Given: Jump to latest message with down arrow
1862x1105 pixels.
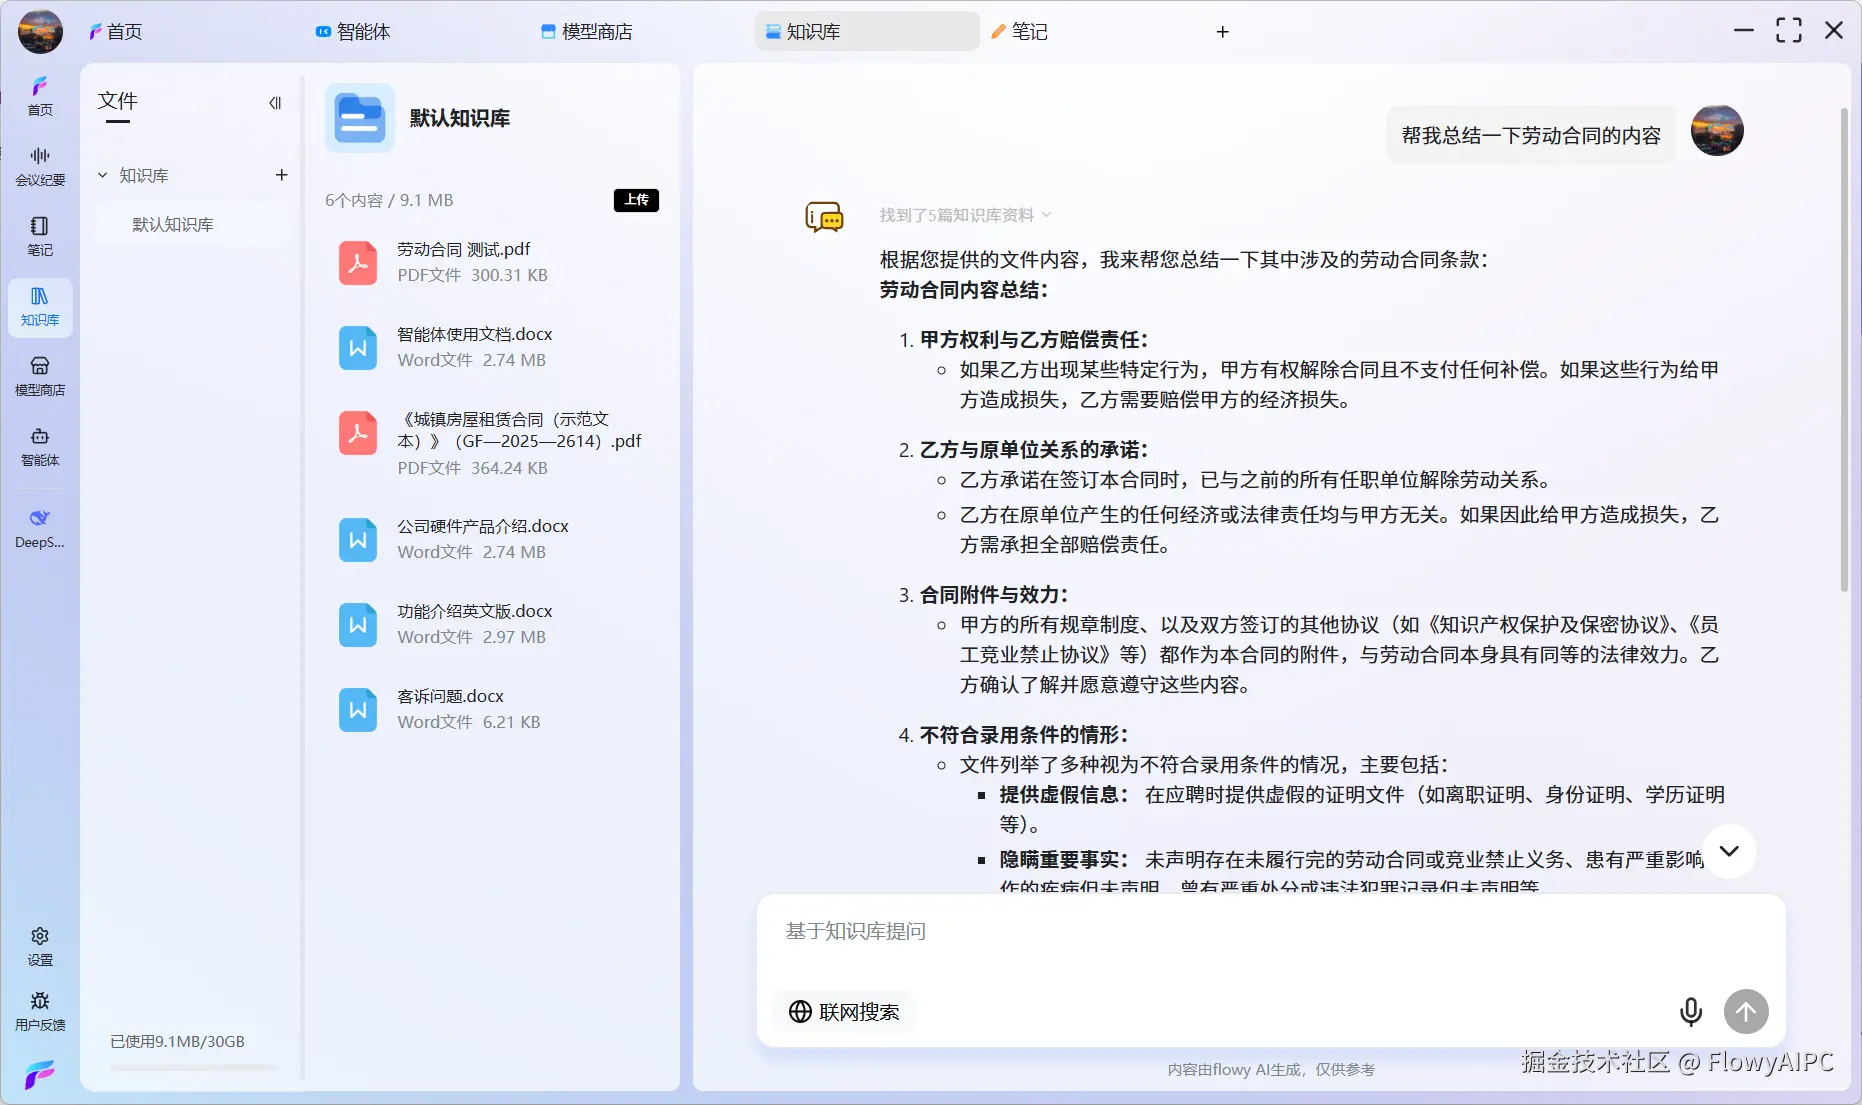Looking at the screenshot, I should click(1729, 851).
